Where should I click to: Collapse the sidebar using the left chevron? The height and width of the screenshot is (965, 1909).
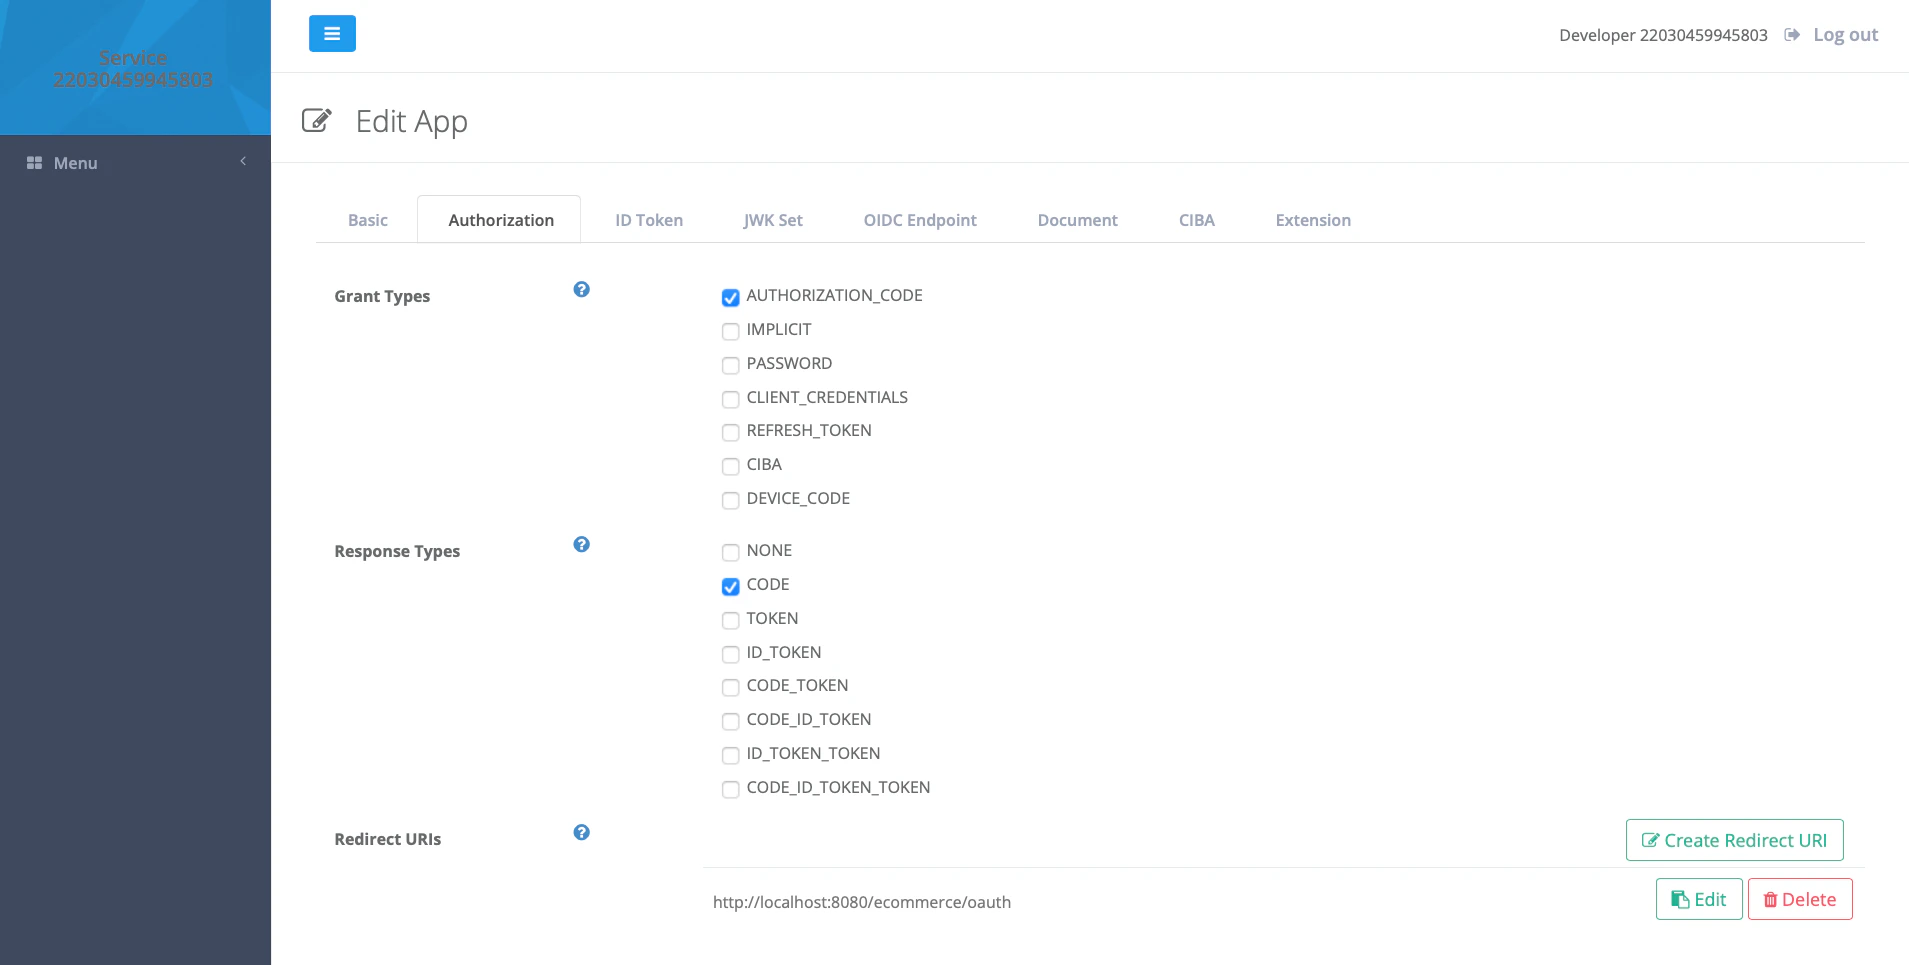(x=243, y=159)
